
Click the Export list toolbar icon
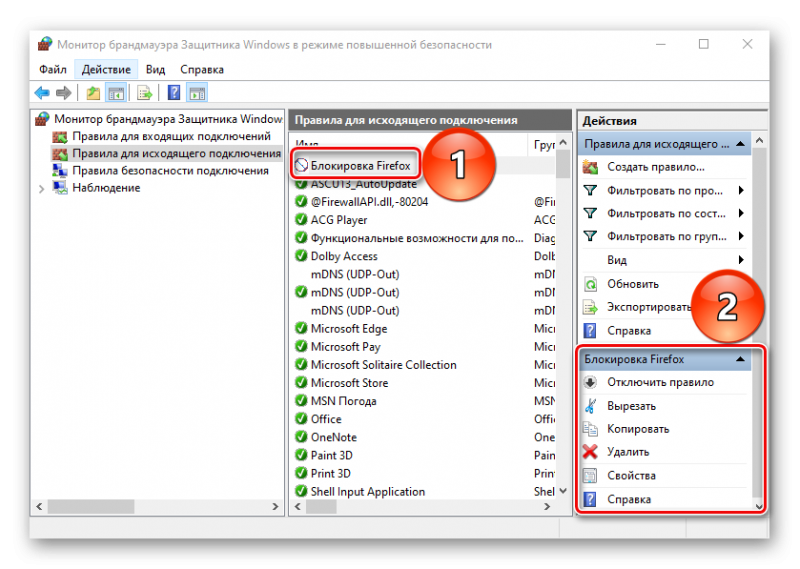coord(145,93)
